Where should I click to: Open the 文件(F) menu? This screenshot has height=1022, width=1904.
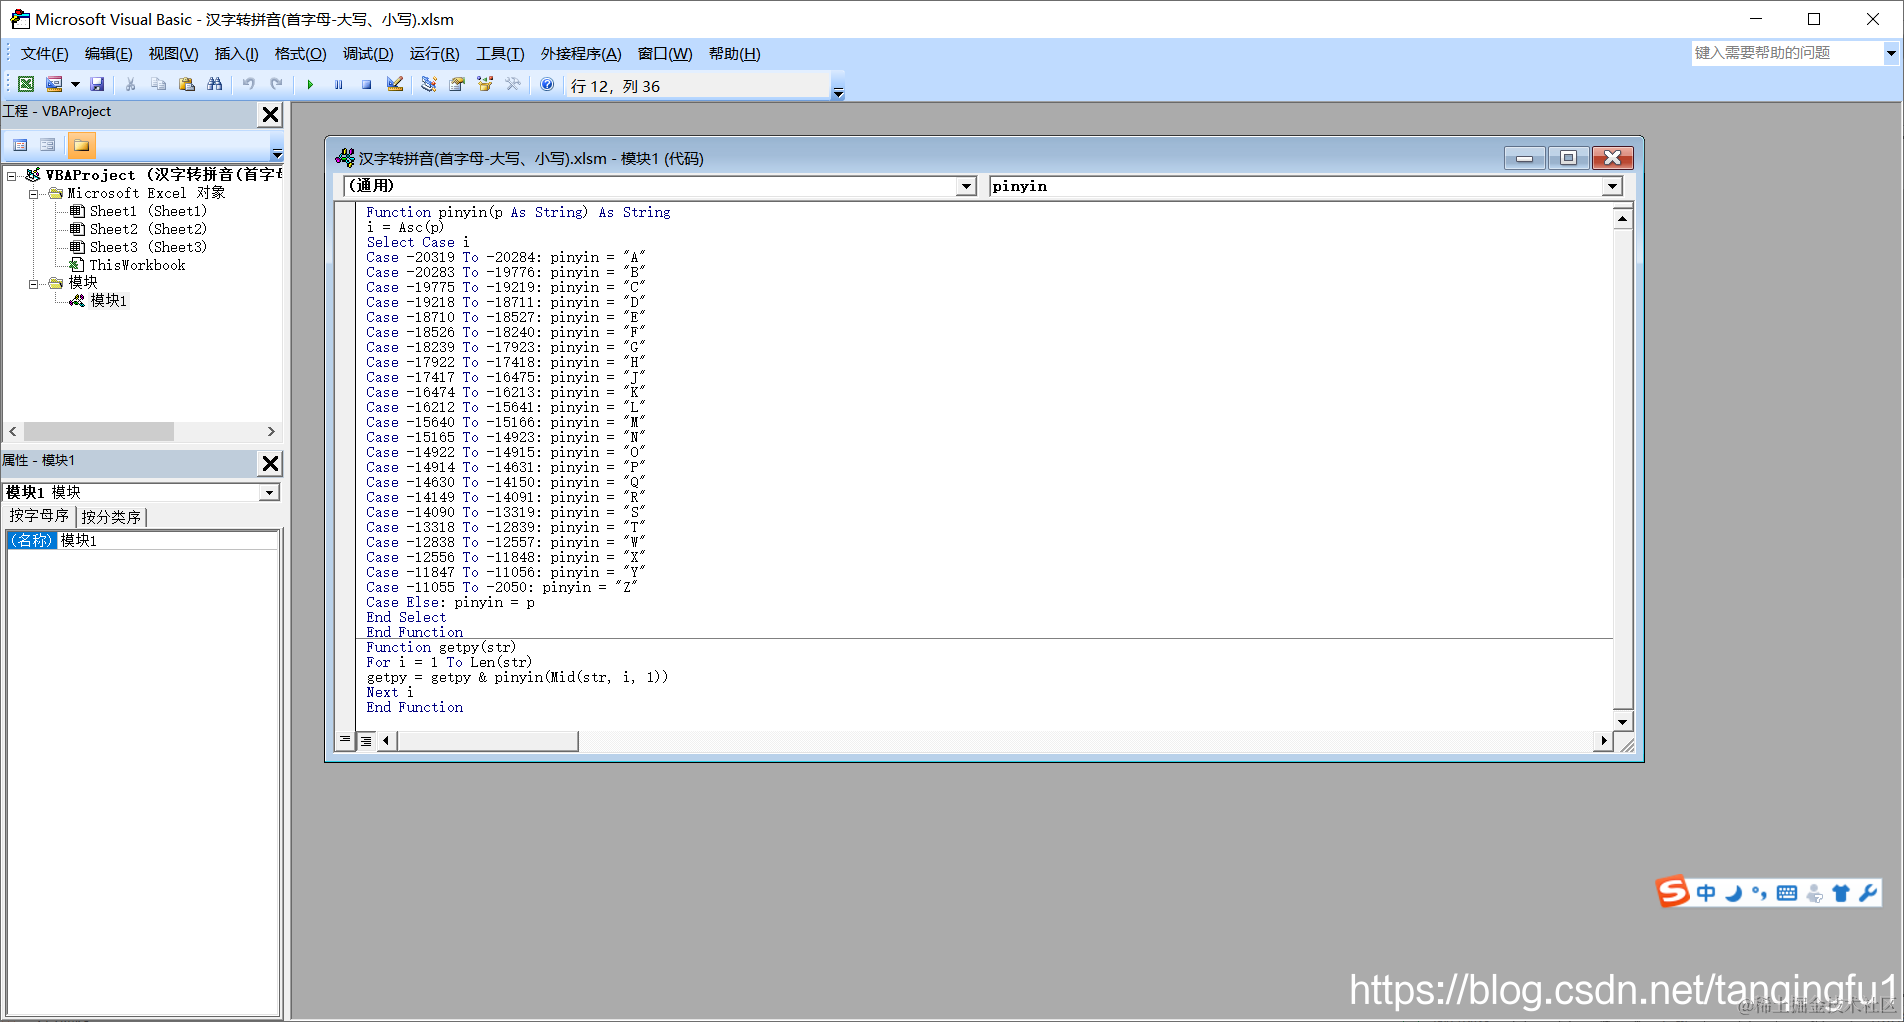44,54
